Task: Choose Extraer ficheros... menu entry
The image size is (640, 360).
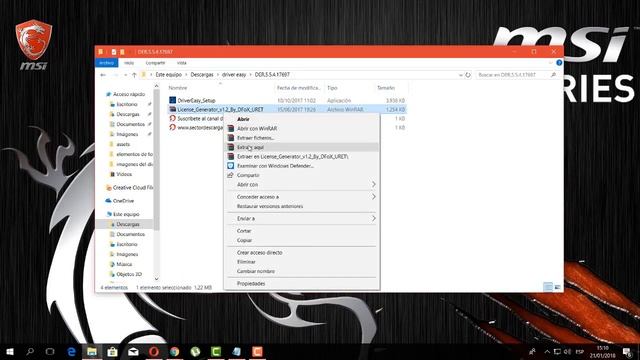Action: coord(302,138)
